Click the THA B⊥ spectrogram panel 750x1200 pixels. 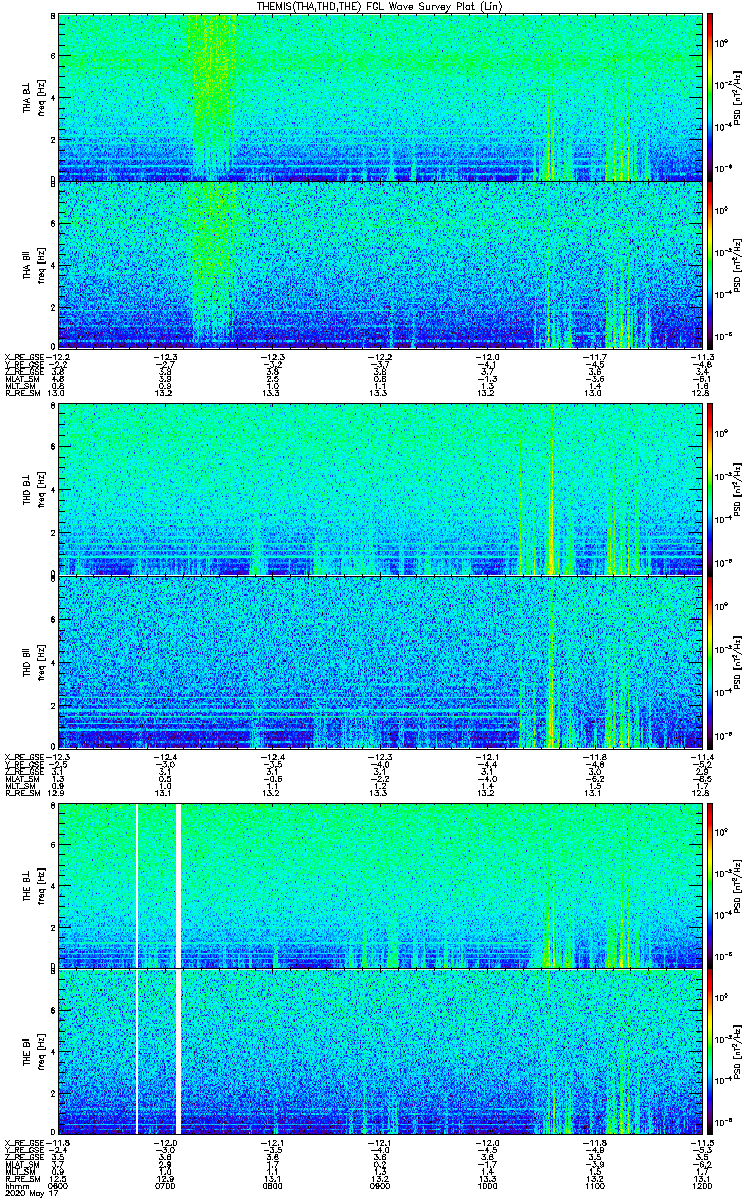pos(379,96)
